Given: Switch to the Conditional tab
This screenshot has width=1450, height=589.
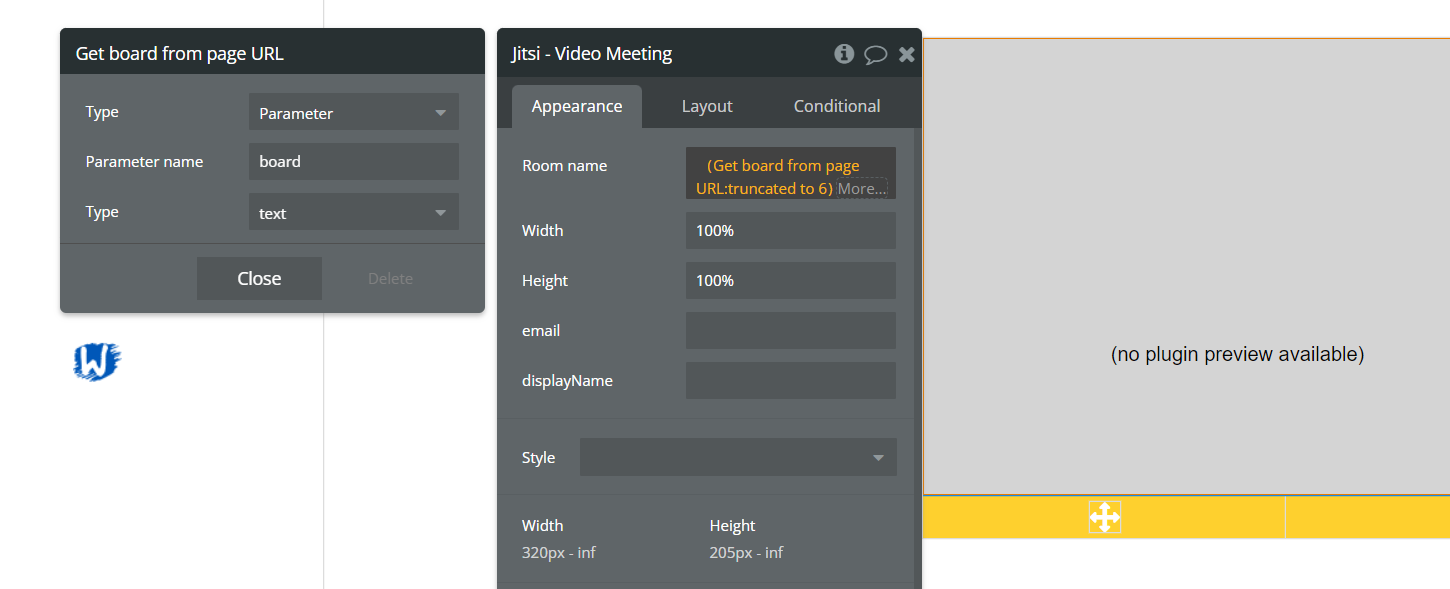Looking at the screenshot, I should [837, 106].
